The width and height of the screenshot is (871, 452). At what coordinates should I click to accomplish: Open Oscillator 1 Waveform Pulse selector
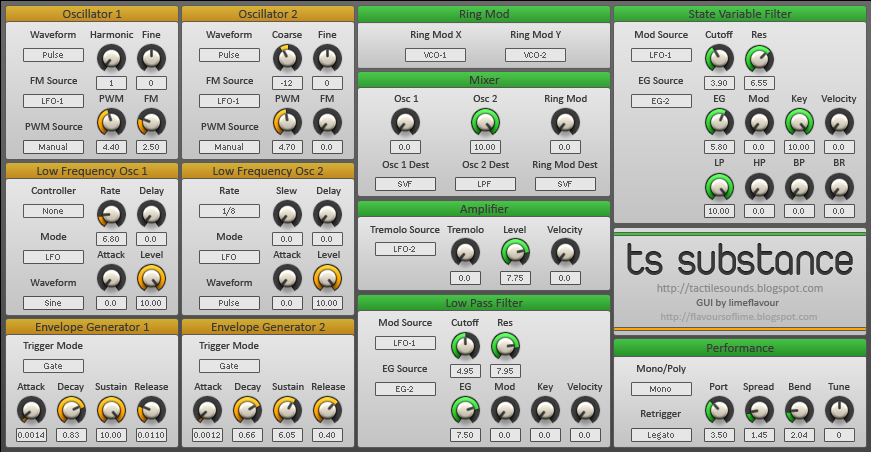click(x=53, y=56)
